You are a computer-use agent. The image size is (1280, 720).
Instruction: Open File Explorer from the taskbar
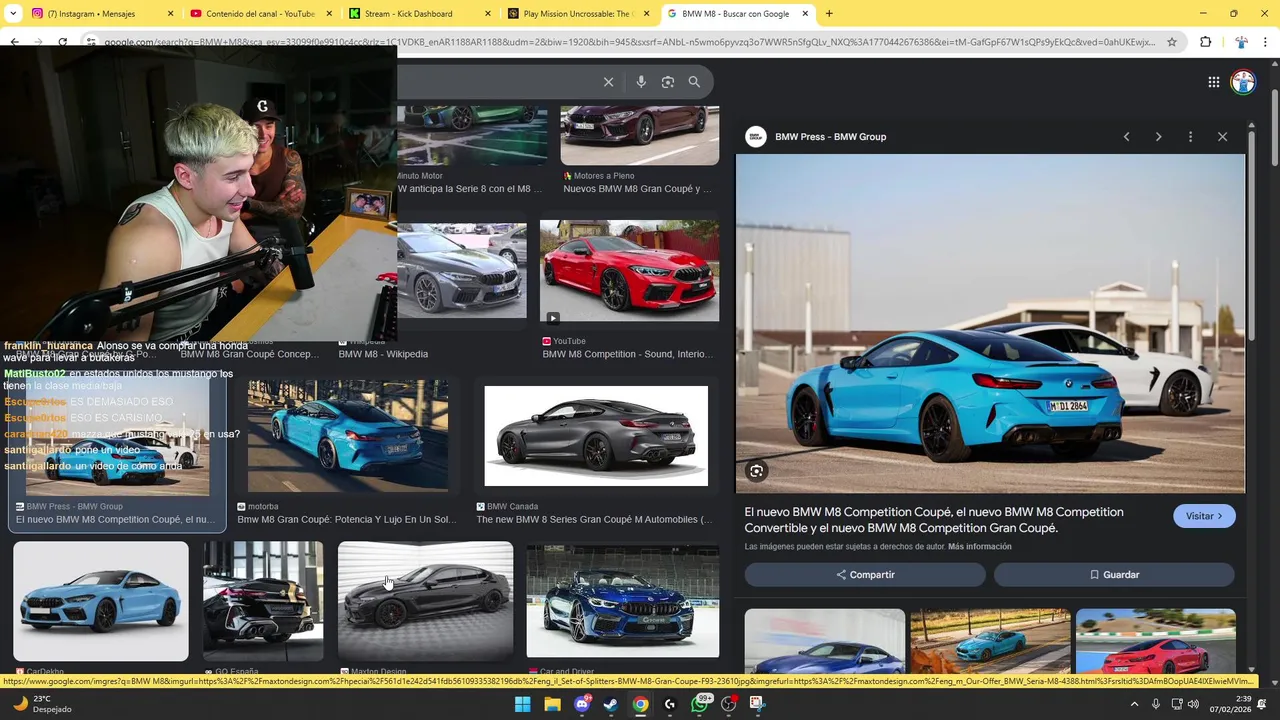coord(552,704)
